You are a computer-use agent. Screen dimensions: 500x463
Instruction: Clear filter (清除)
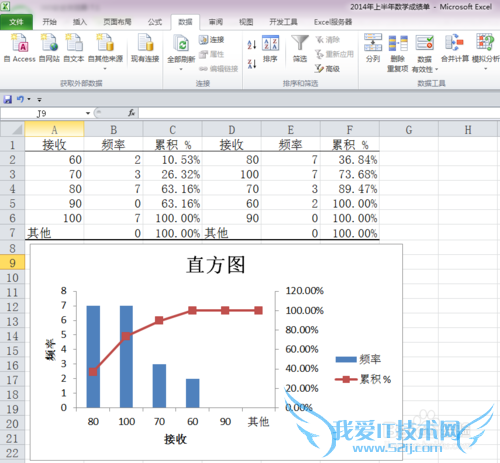pyautogui.click(x=328, y=40)
